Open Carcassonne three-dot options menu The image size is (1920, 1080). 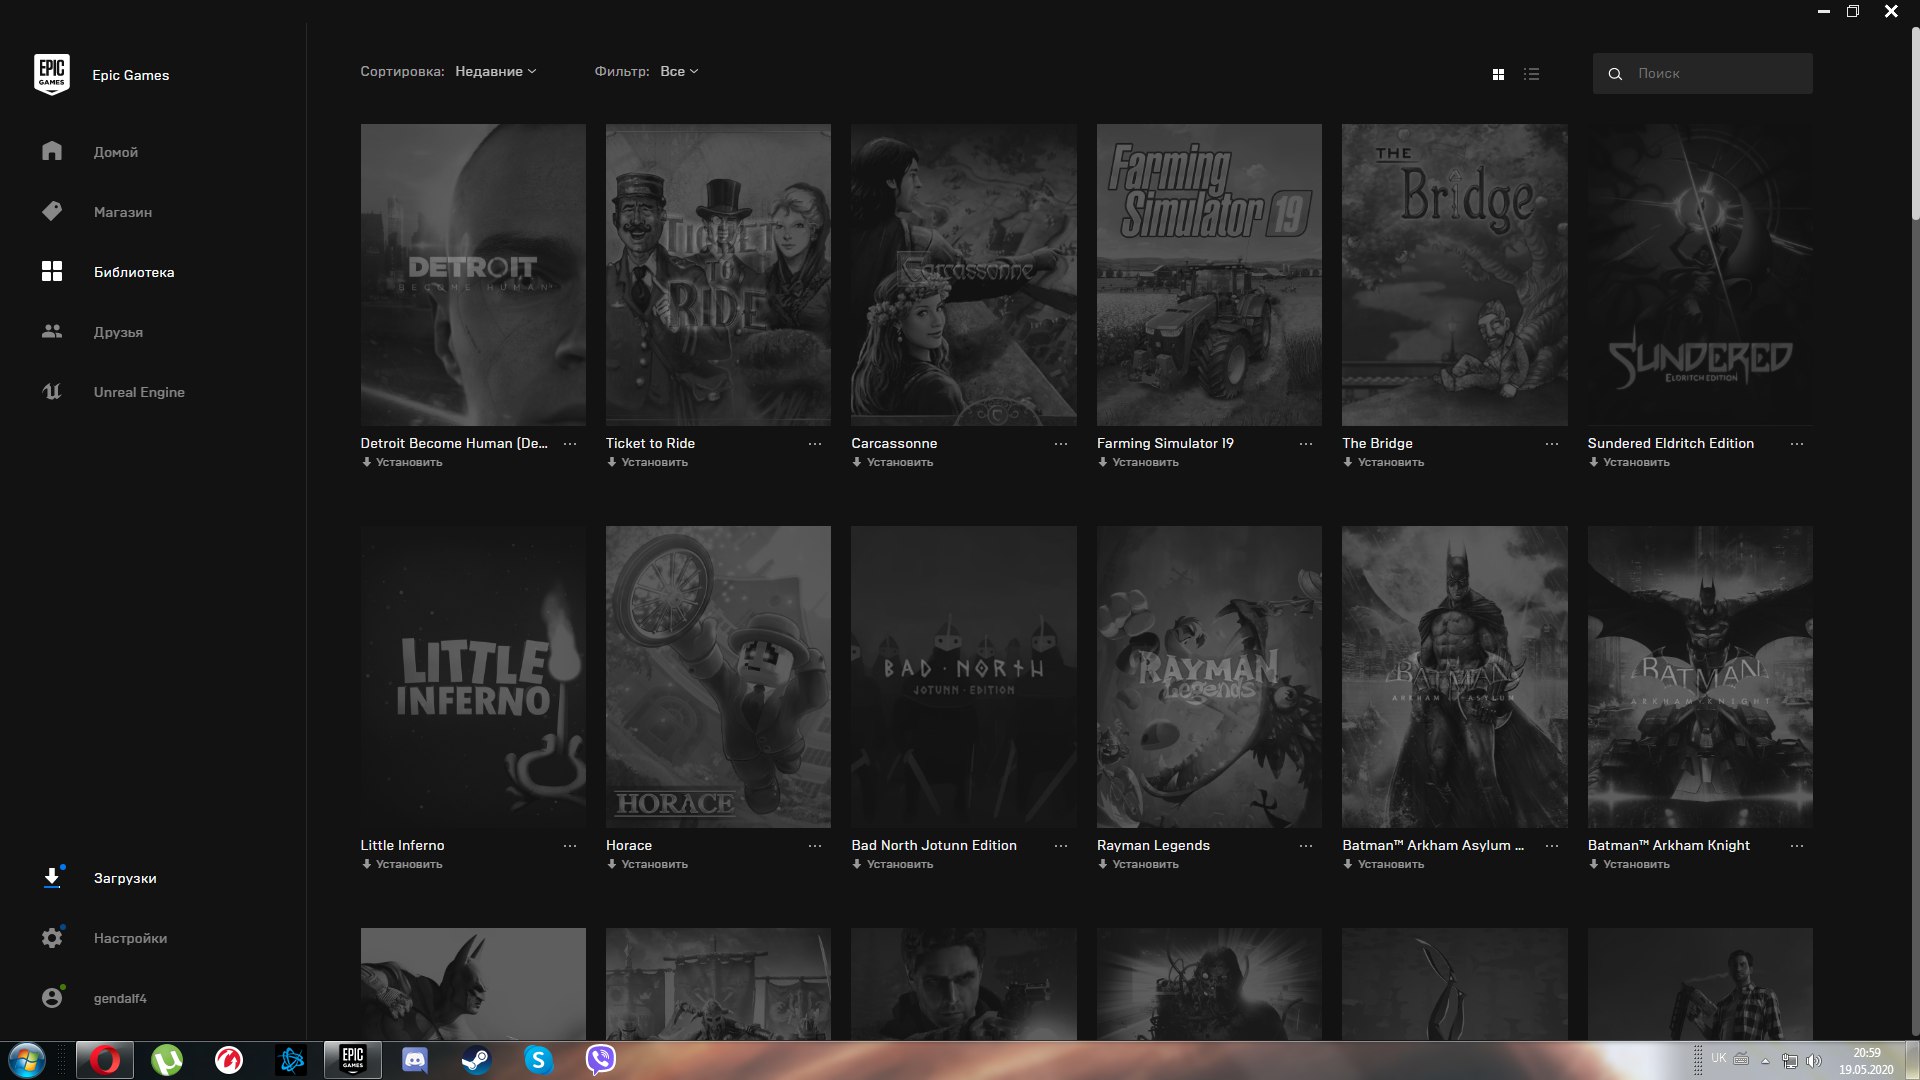tap(1061, 444)
